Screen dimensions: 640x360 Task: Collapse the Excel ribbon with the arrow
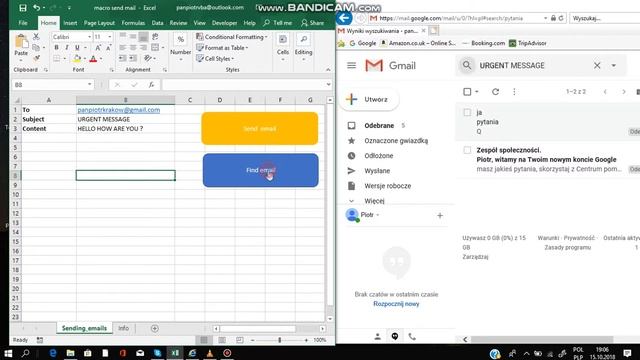[328, 70]
